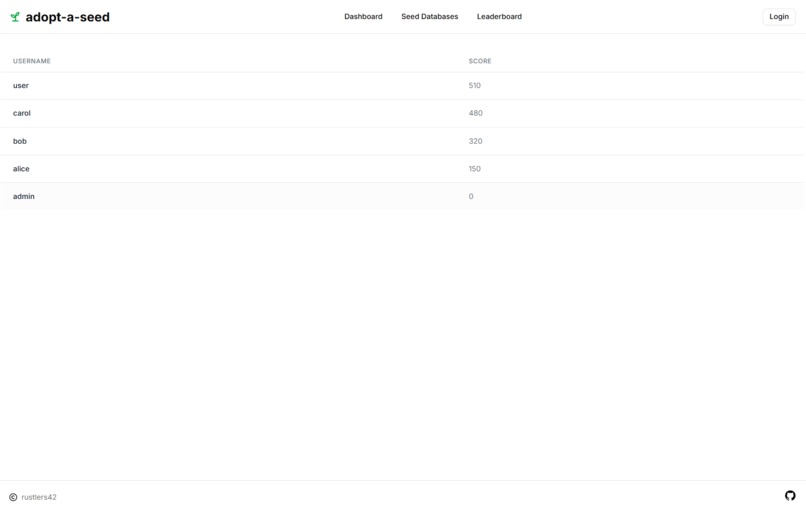The width and height of the screenshot is (806, 514).
Task: Select the 'carol' username cell
Action: [22, 113]
